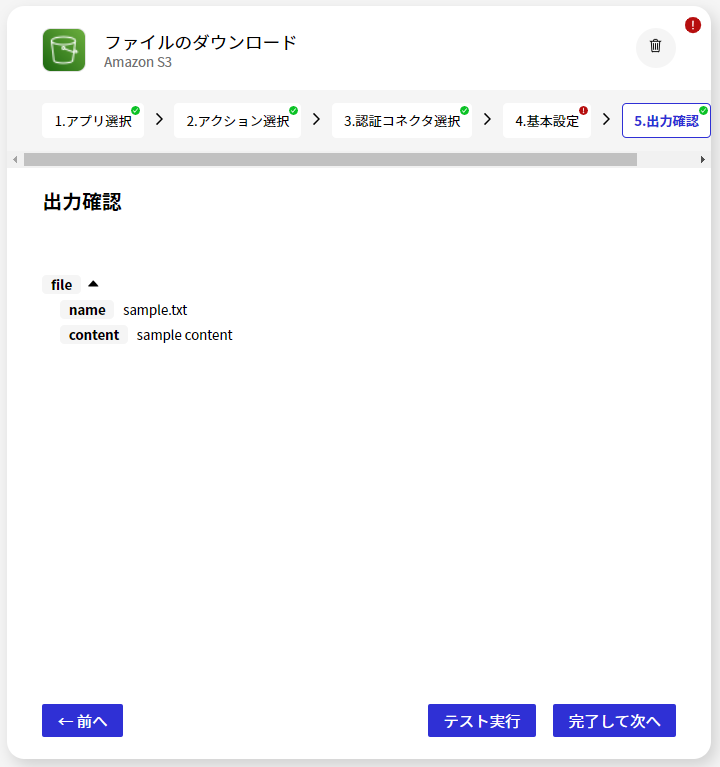Click the name key label

coord(87,310)
